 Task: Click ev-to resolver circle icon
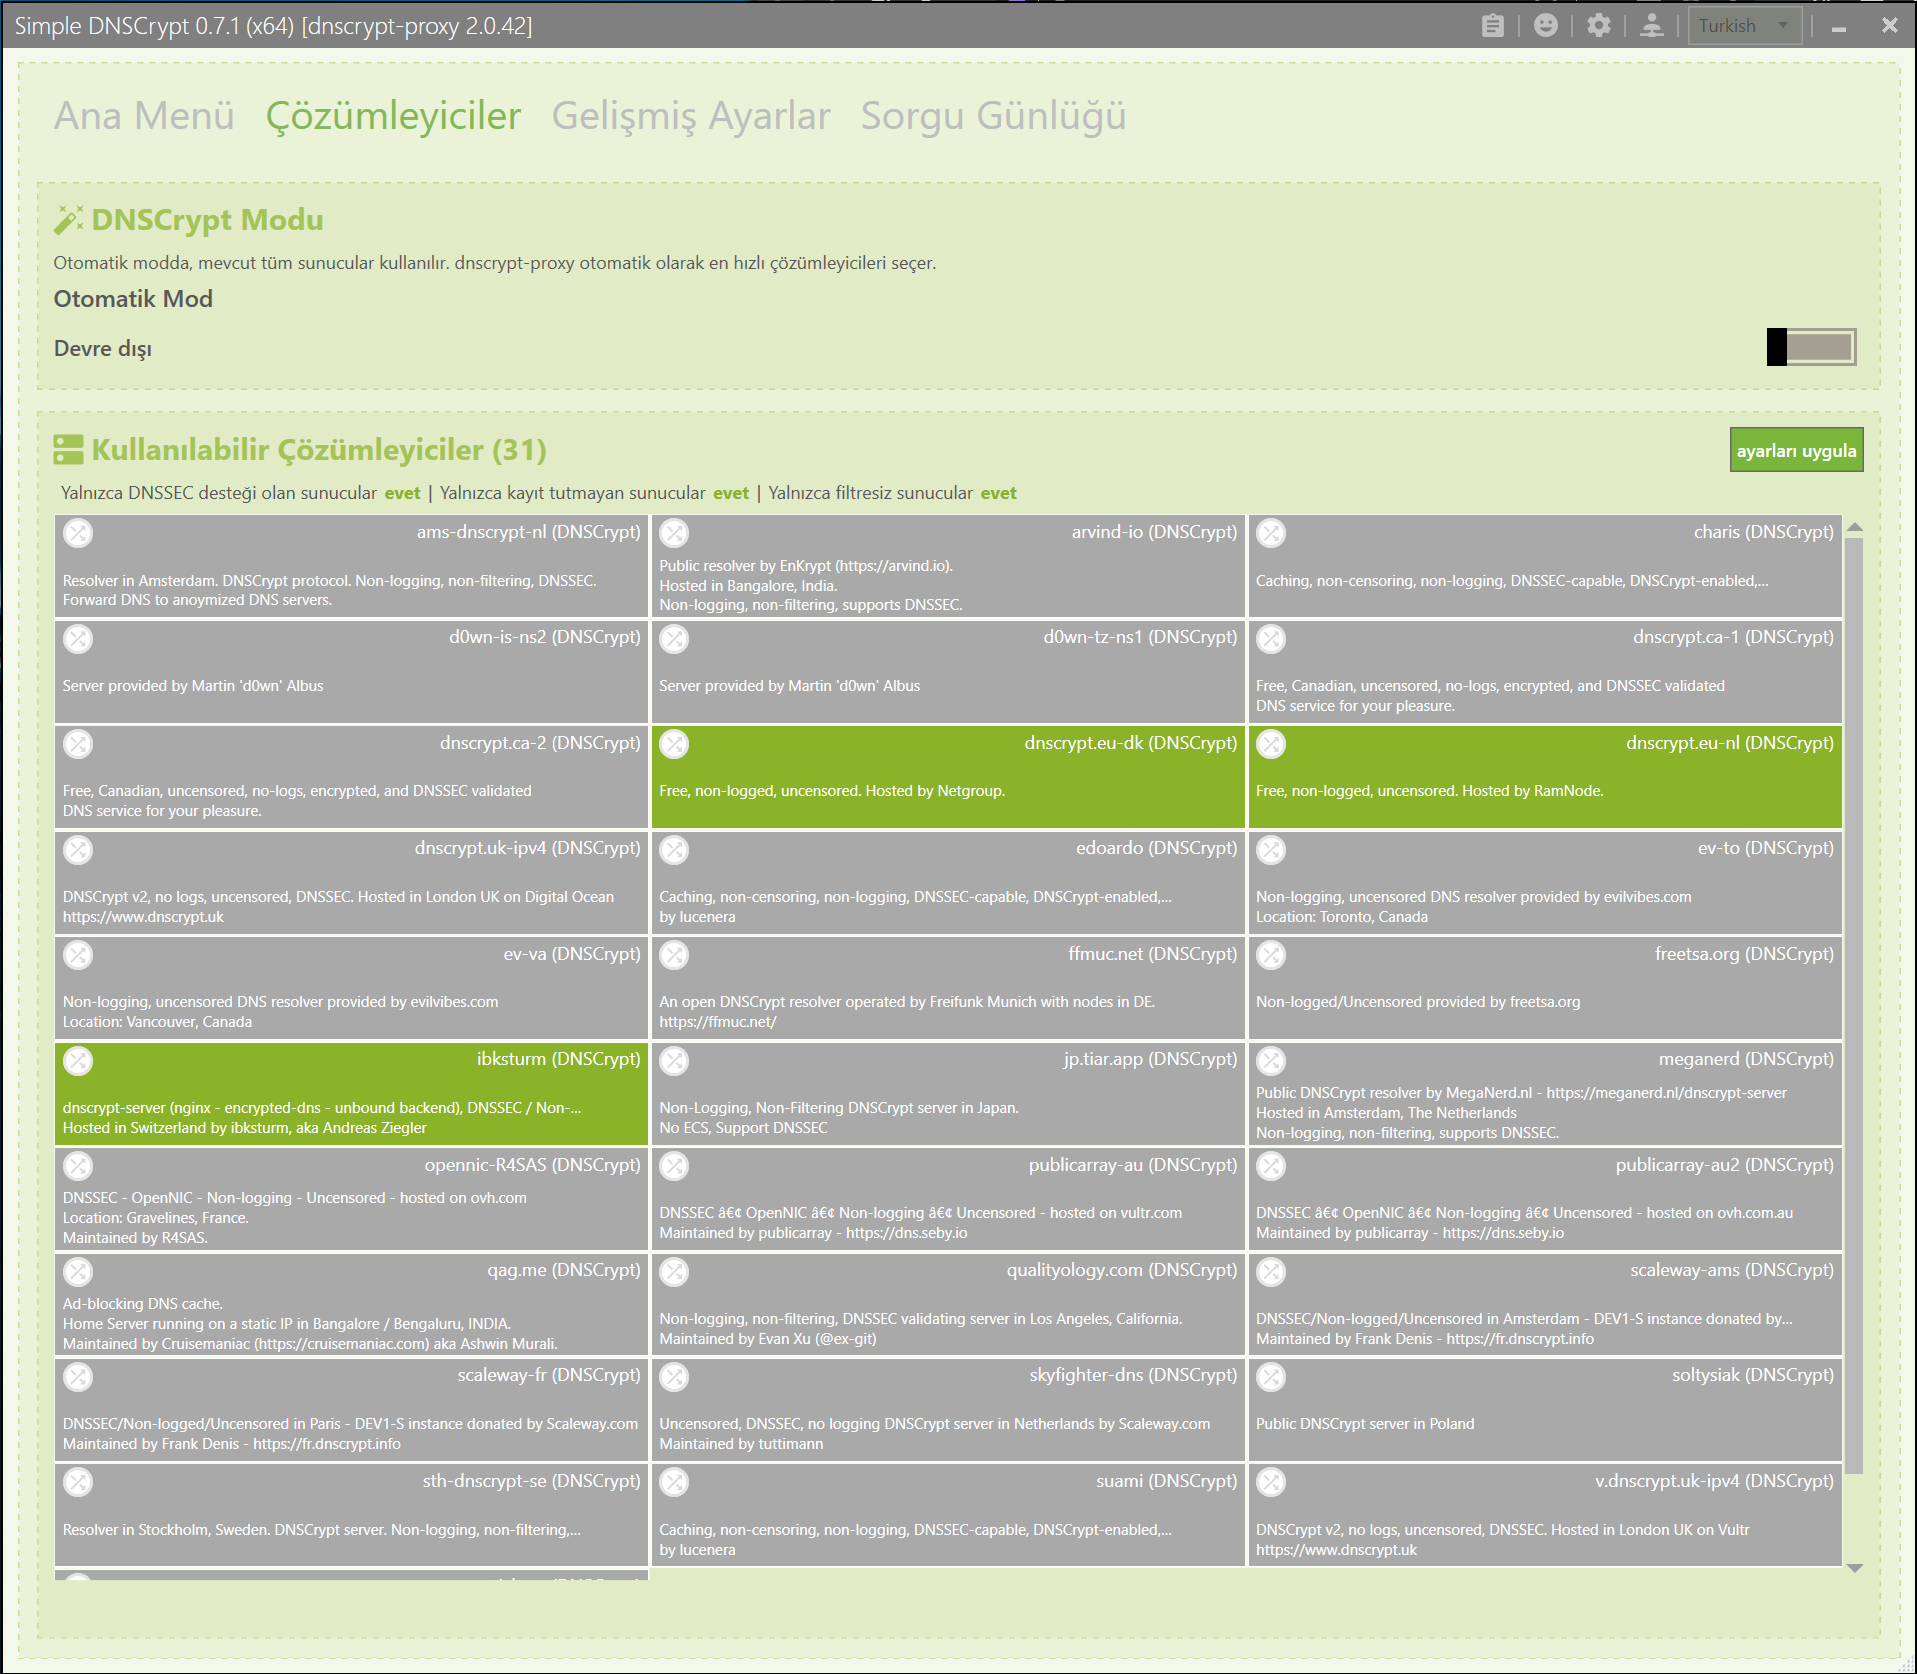(x=1271, y=849)
